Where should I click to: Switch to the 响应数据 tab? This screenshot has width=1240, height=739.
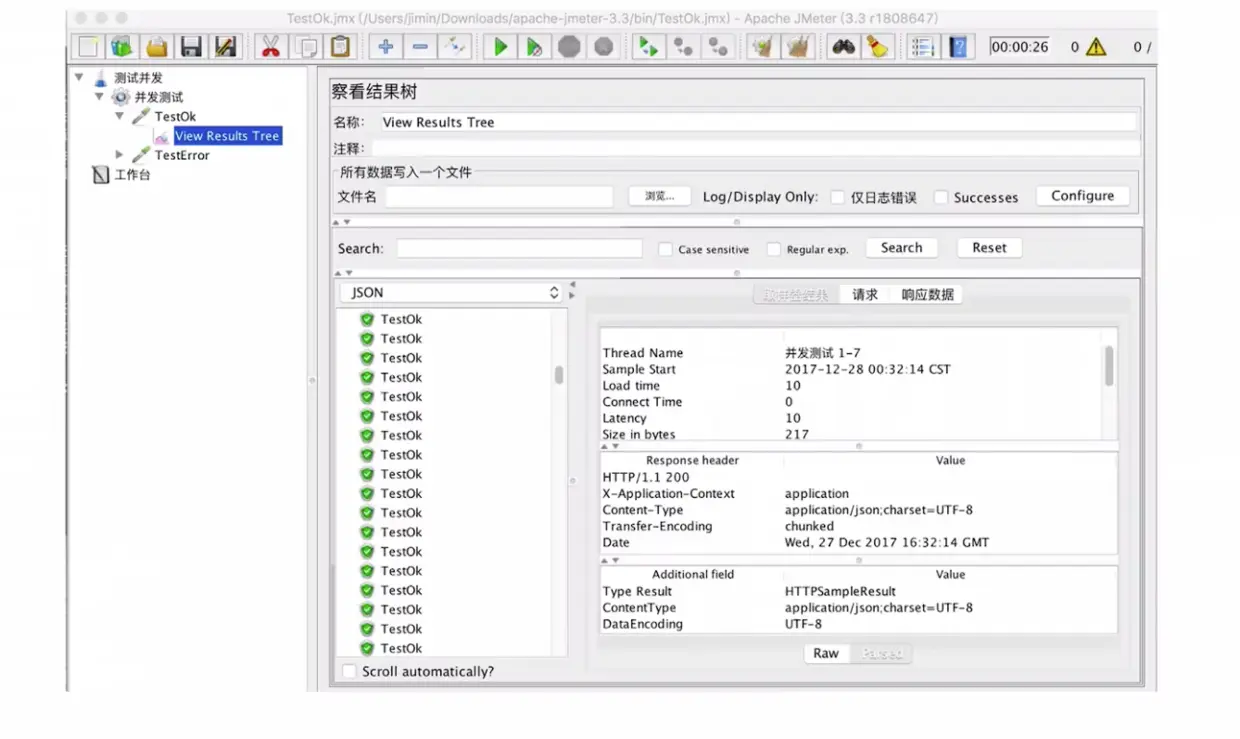tap(927, 295)
